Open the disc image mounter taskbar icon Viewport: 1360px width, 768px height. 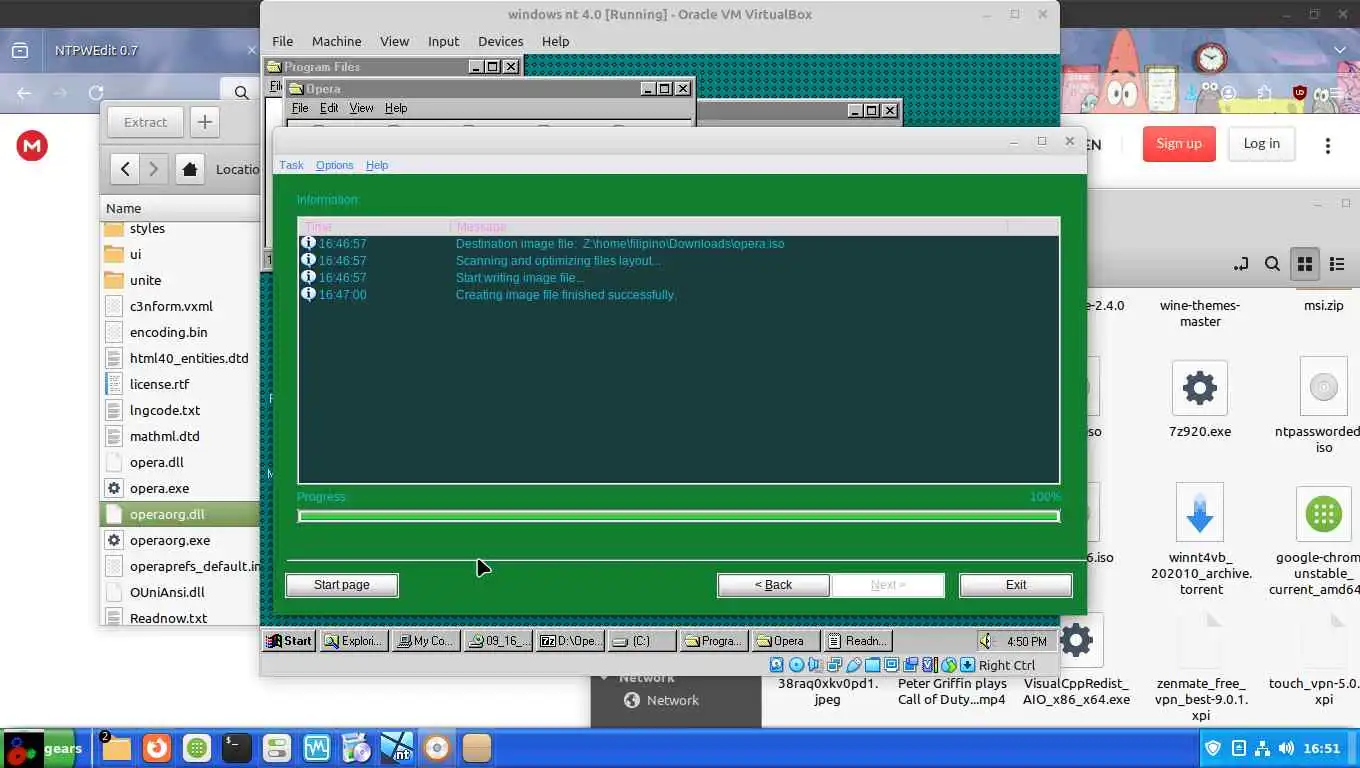click(357, 748)
